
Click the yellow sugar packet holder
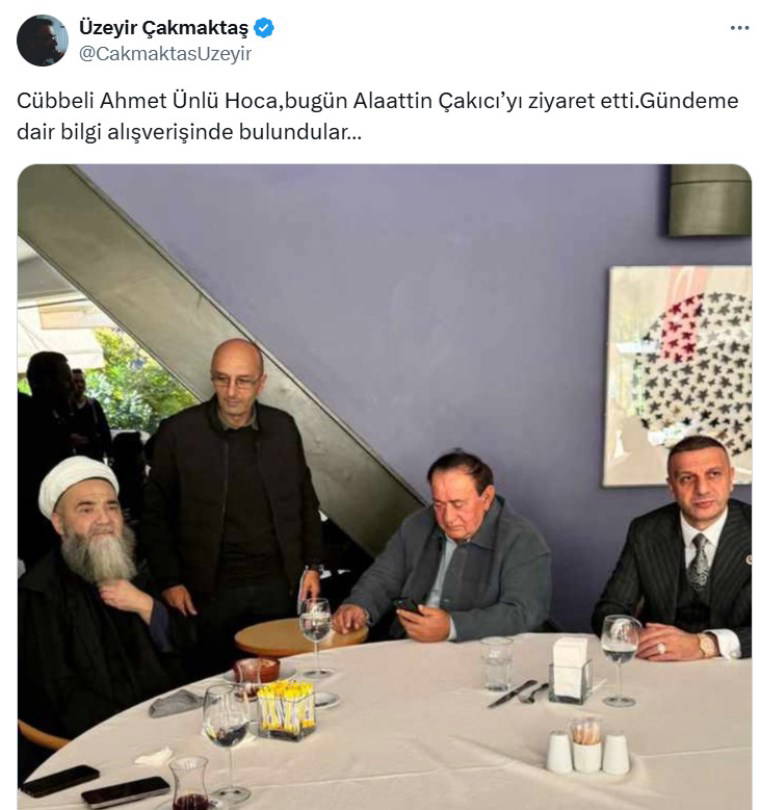click(286, 711)
